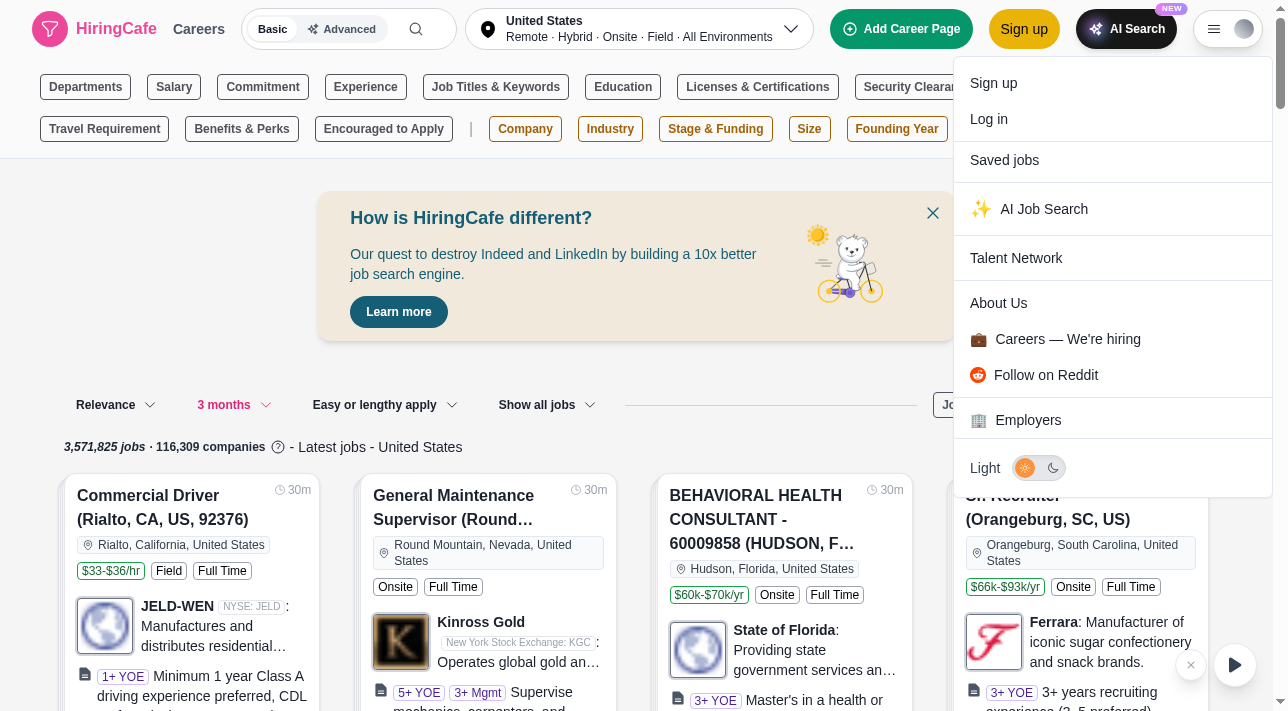Open the Education filter
The image size is (1288, 711).
coord(623,87)
